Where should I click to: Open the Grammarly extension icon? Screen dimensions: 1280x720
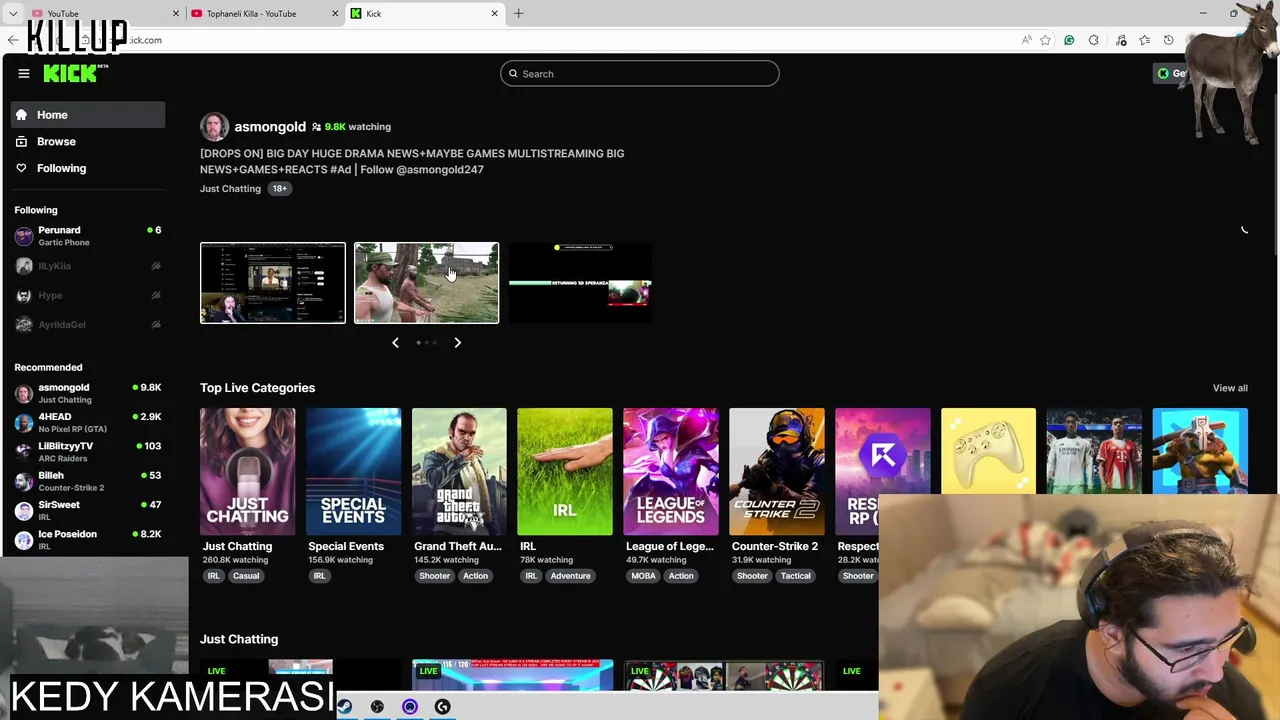click(1069, 40)
